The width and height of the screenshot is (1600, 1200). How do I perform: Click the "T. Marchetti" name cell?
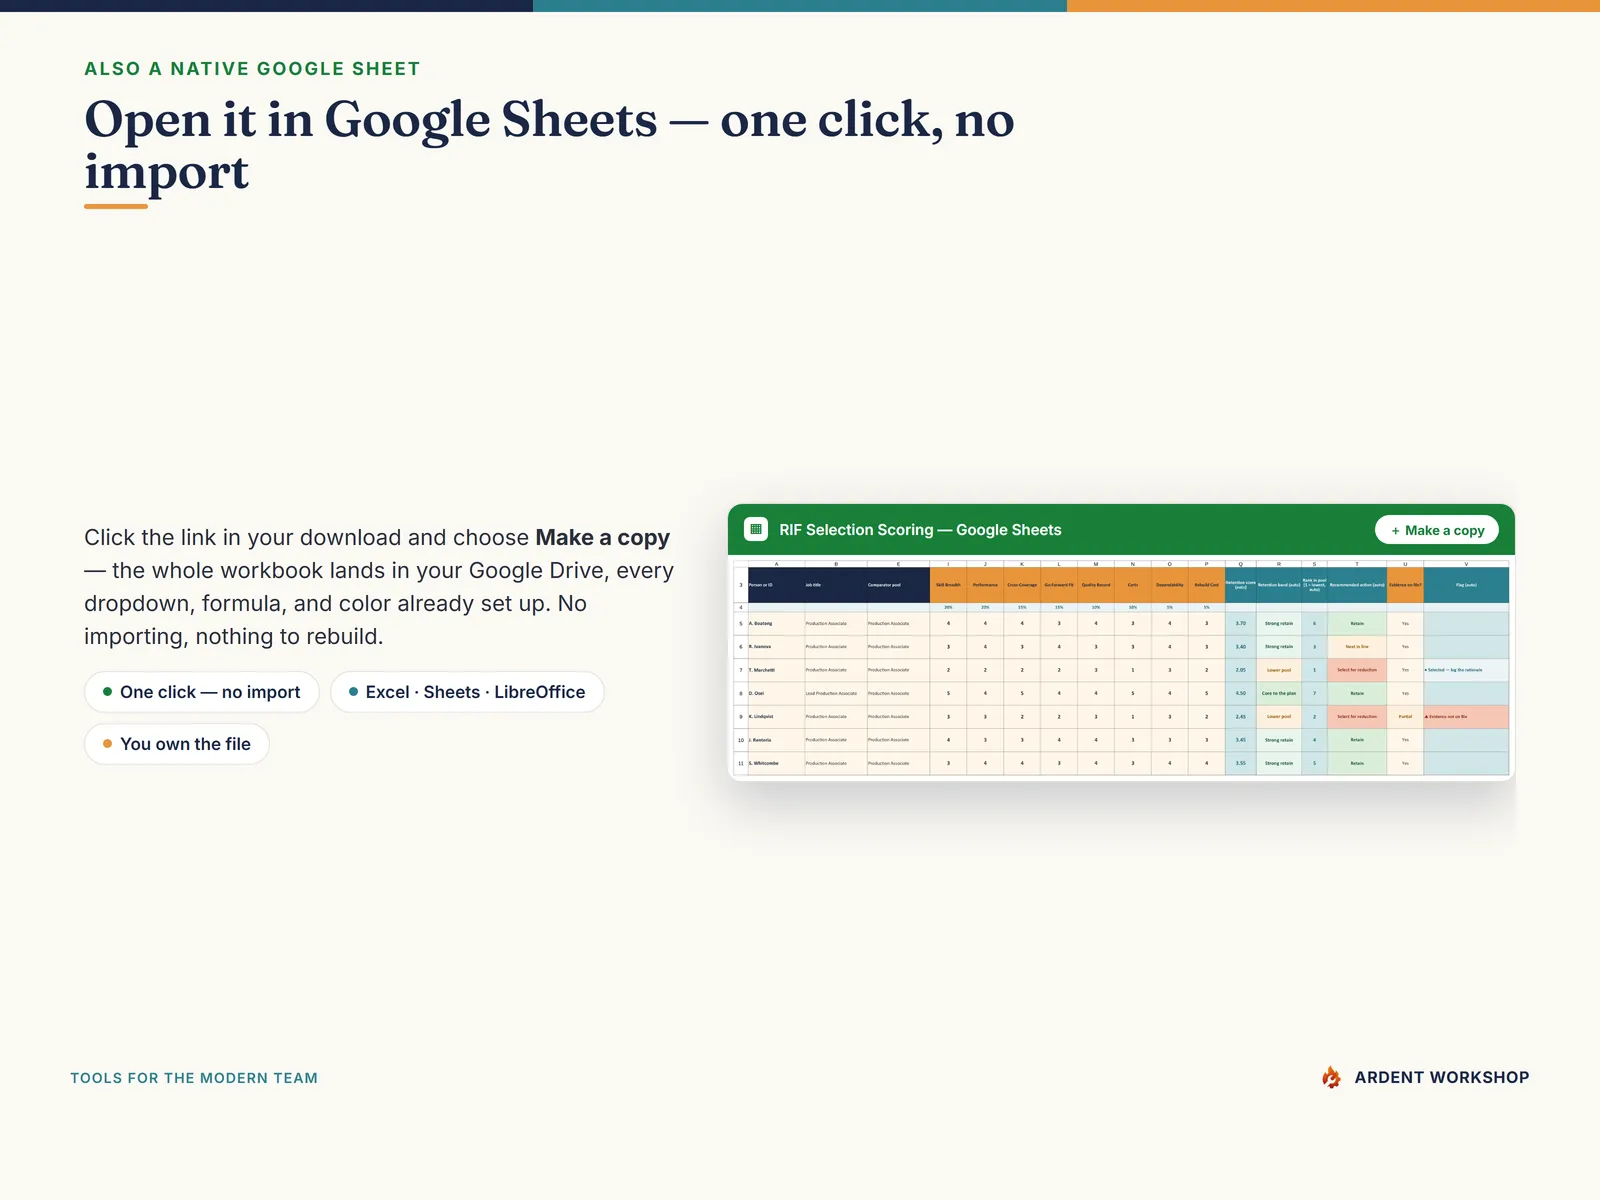click(776, 670)
